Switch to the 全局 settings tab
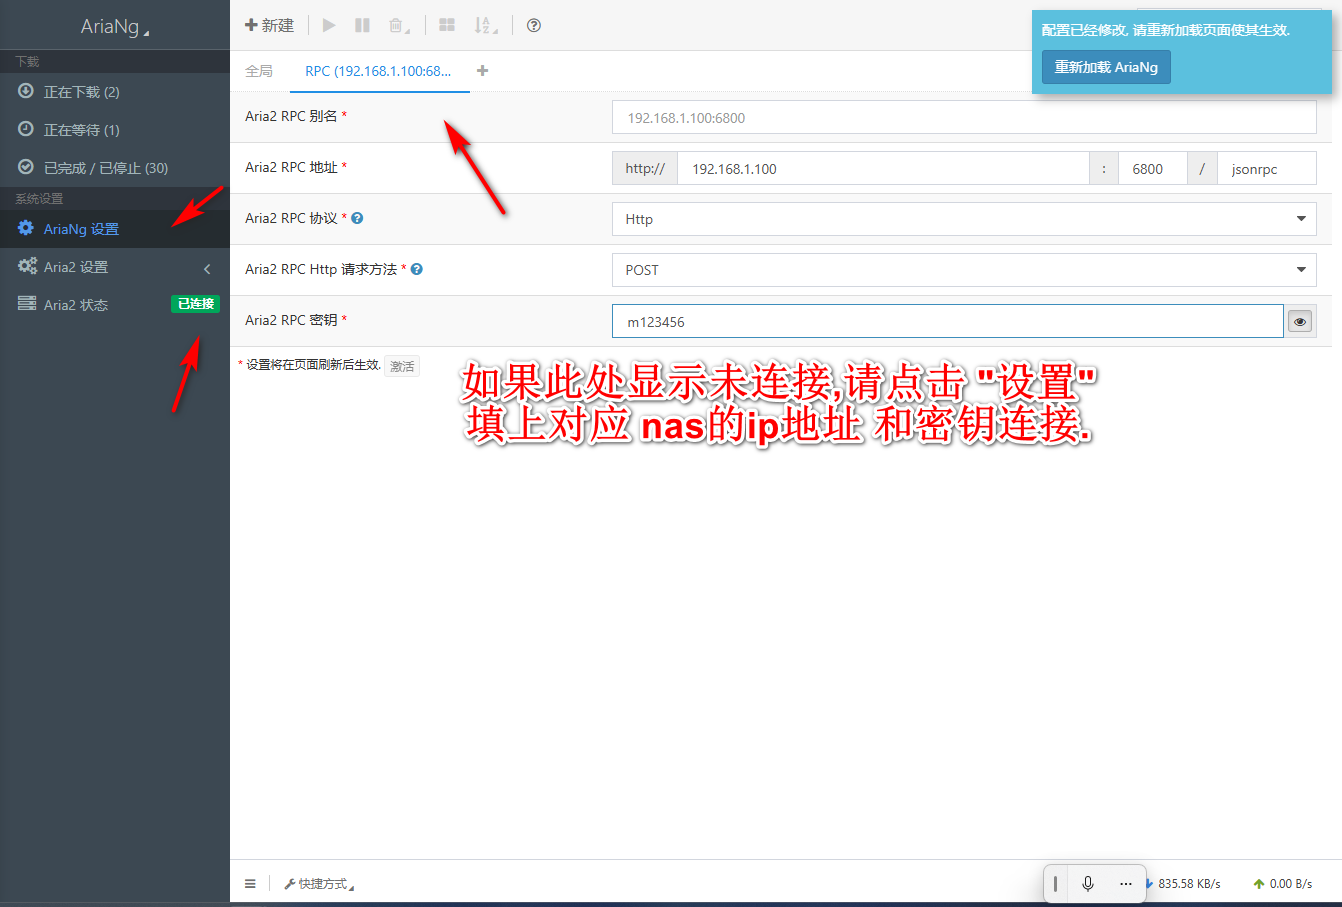The height and width of the screenshot is (907, 1342). click(259, 71)
